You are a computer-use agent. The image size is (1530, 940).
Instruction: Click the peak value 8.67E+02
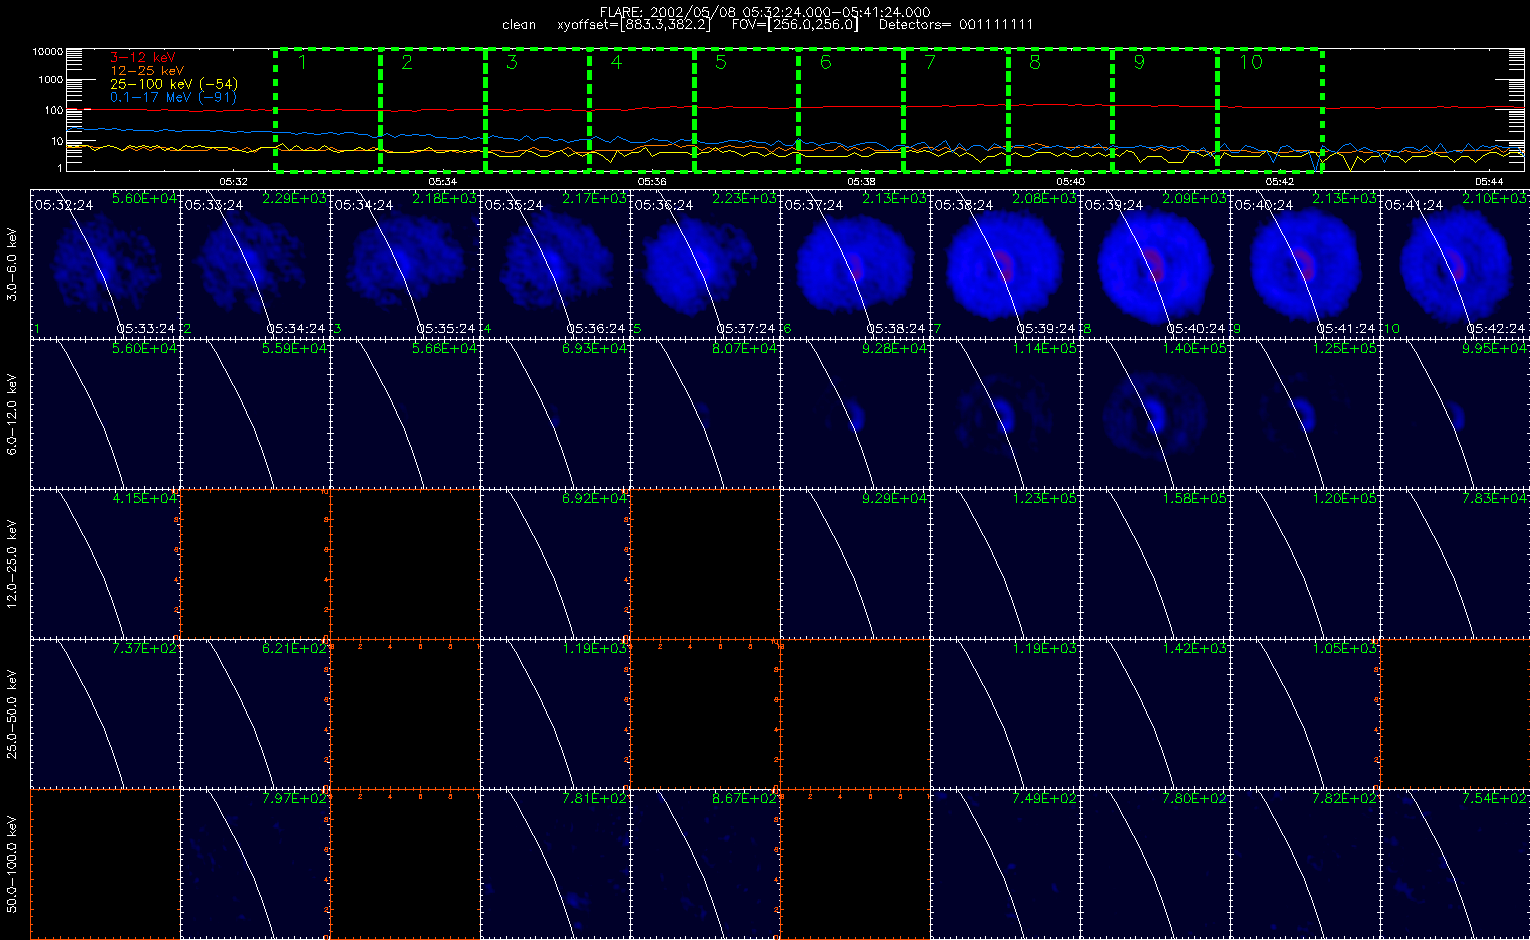click(x=745, y=799)
